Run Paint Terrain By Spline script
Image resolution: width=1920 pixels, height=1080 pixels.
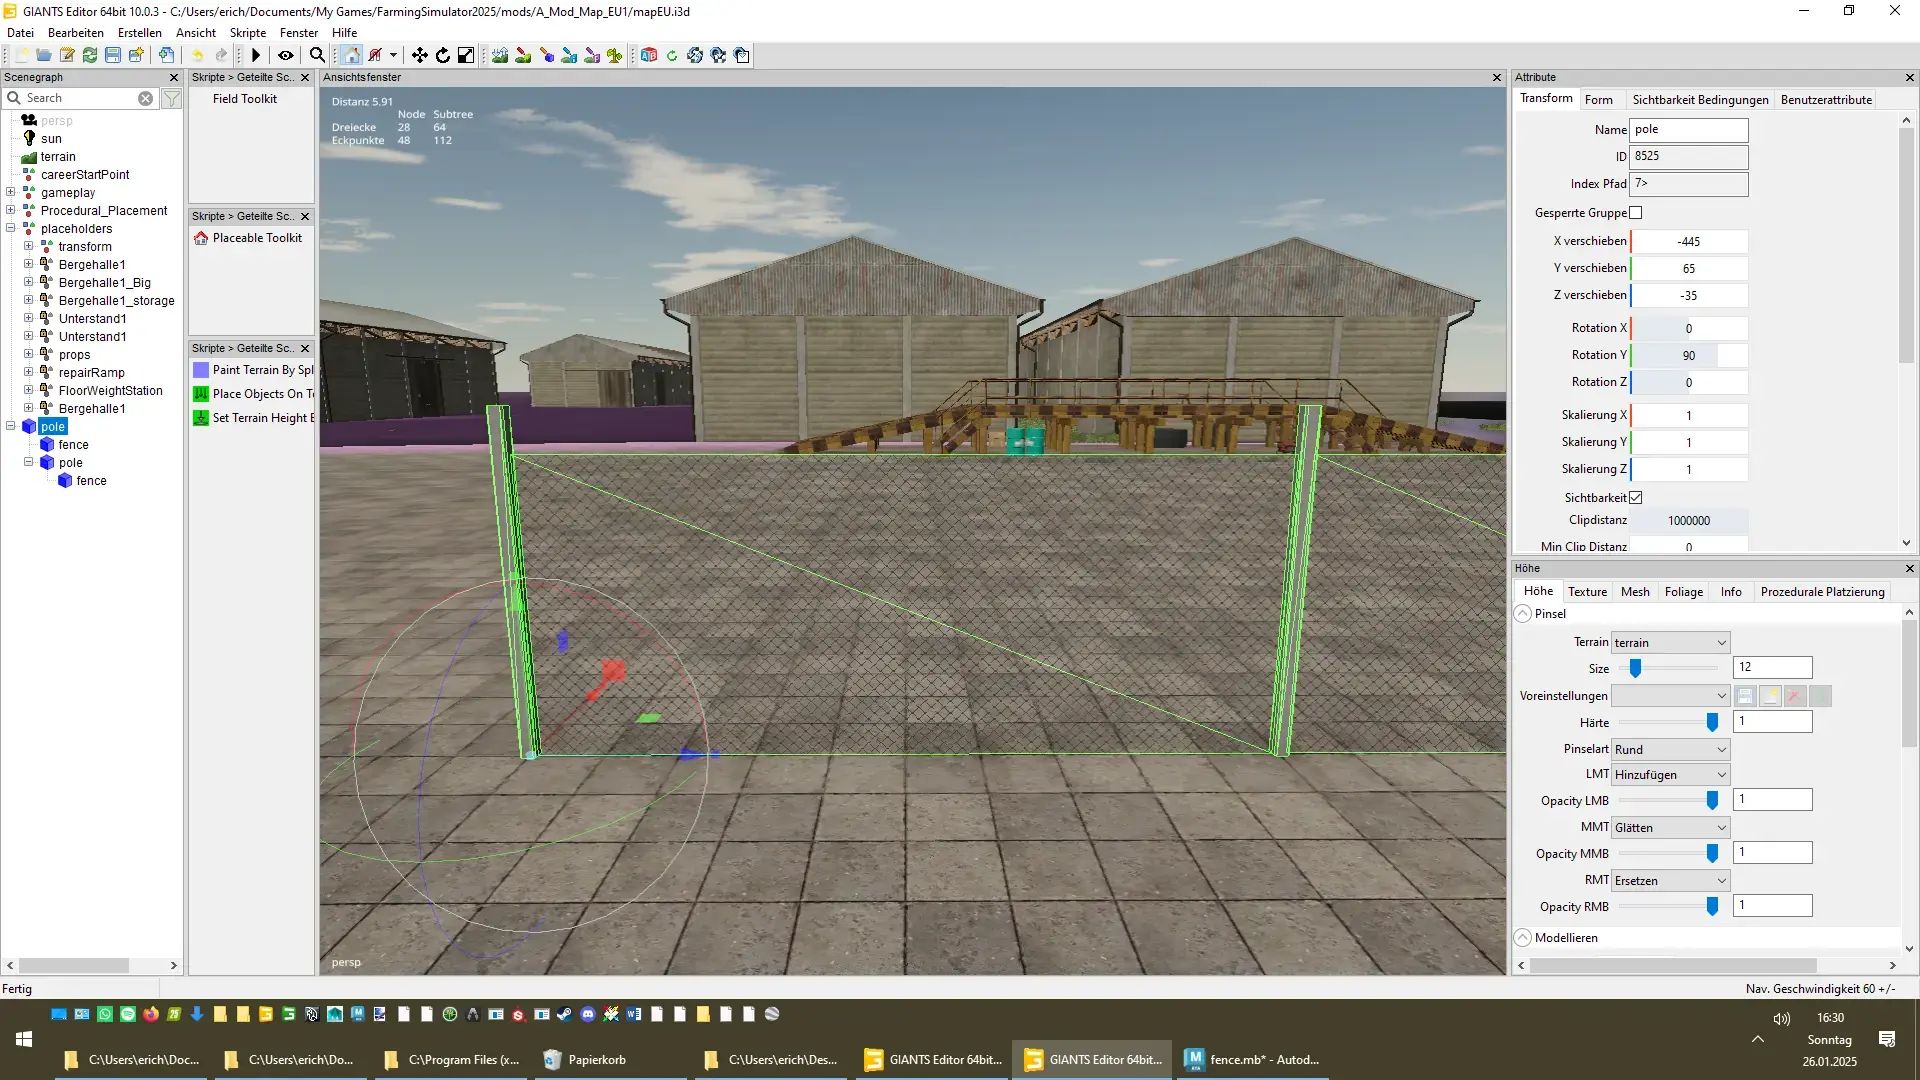262,370
